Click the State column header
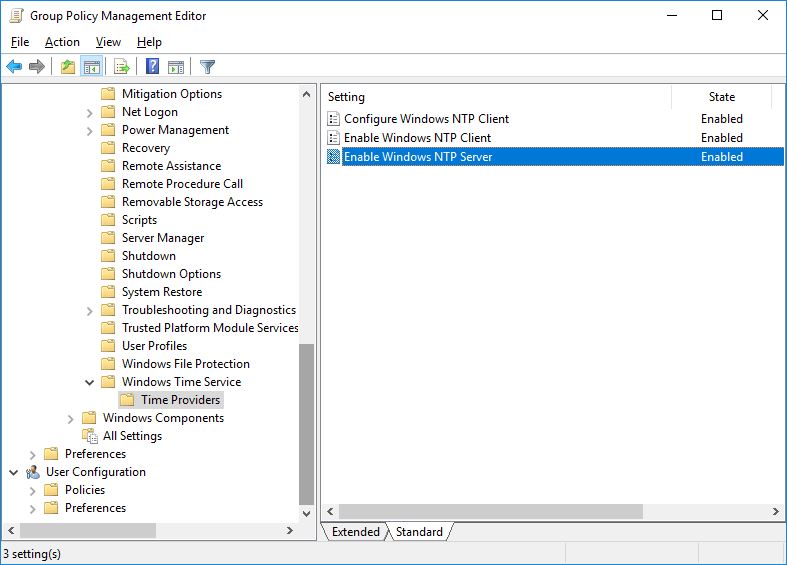This screenshot has width=787, height=565. click(721, 97)
